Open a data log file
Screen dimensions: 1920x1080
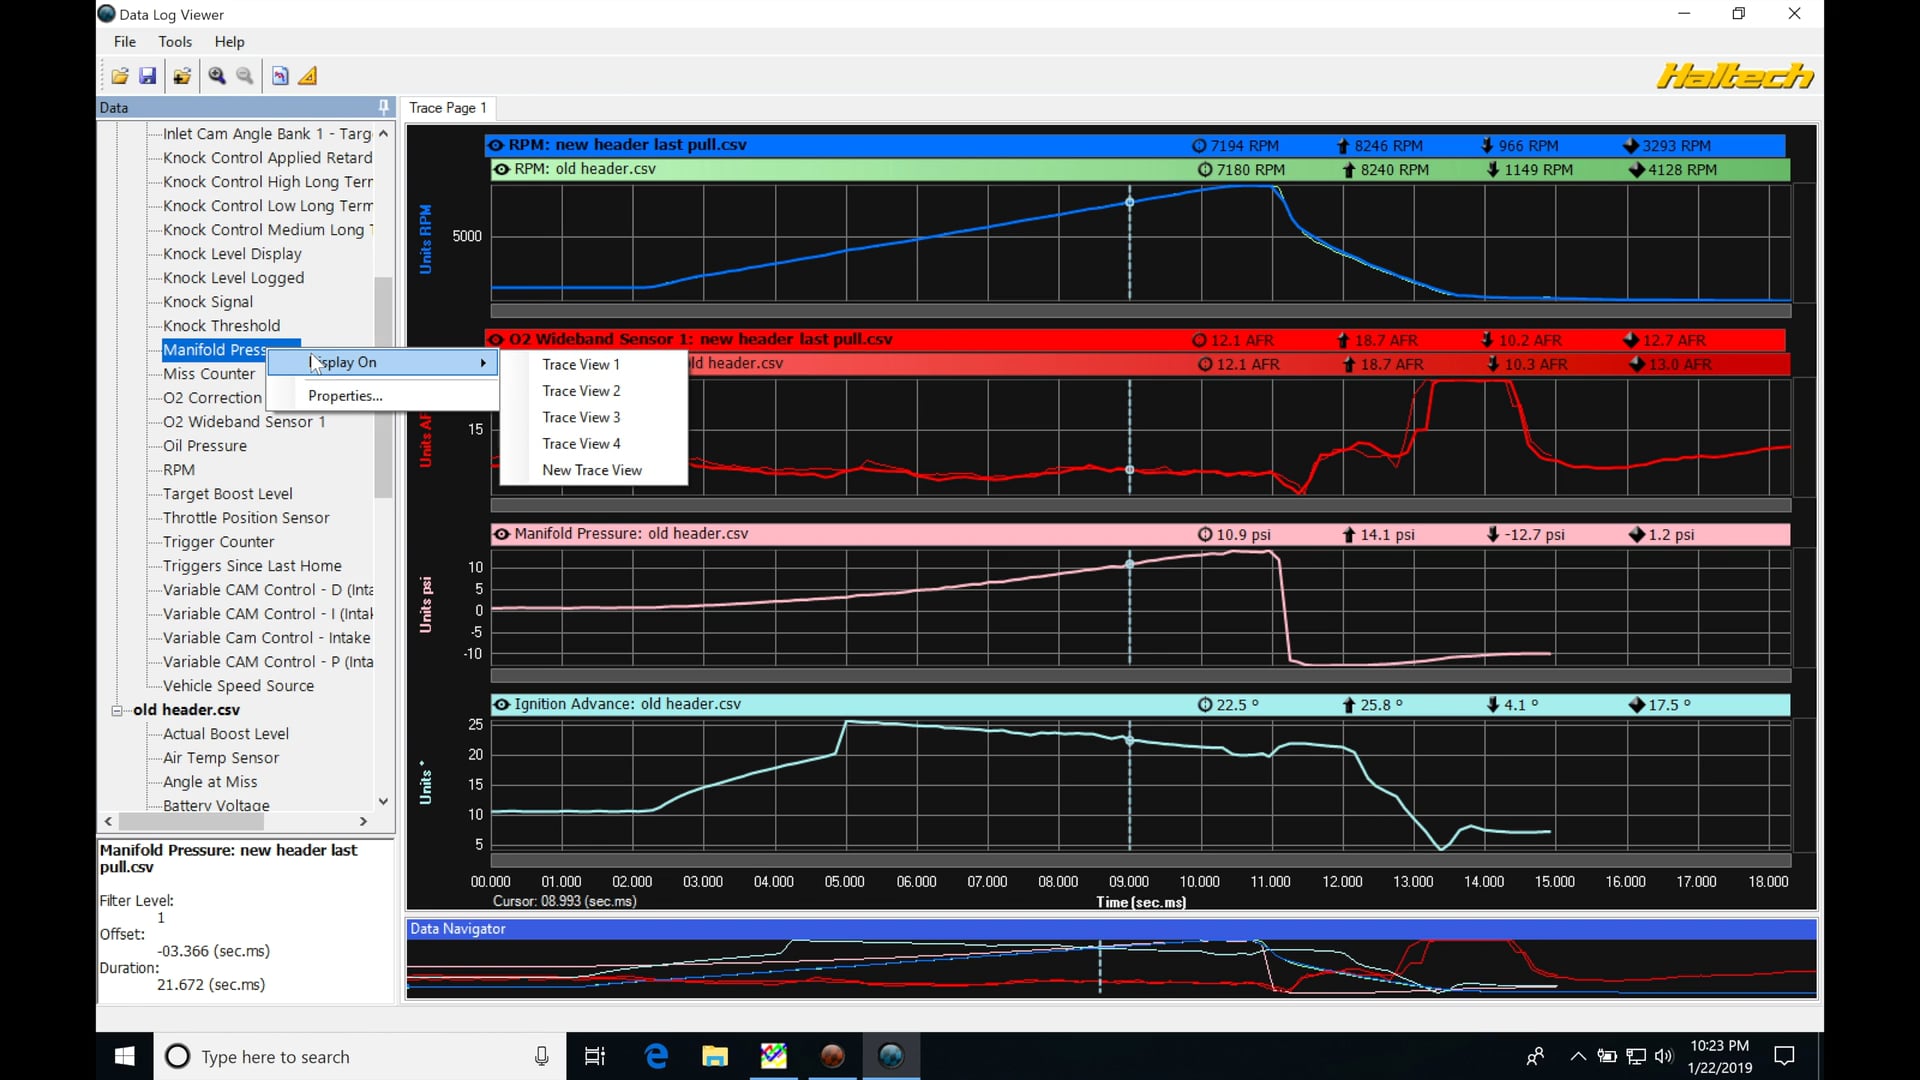click(119, 75)
